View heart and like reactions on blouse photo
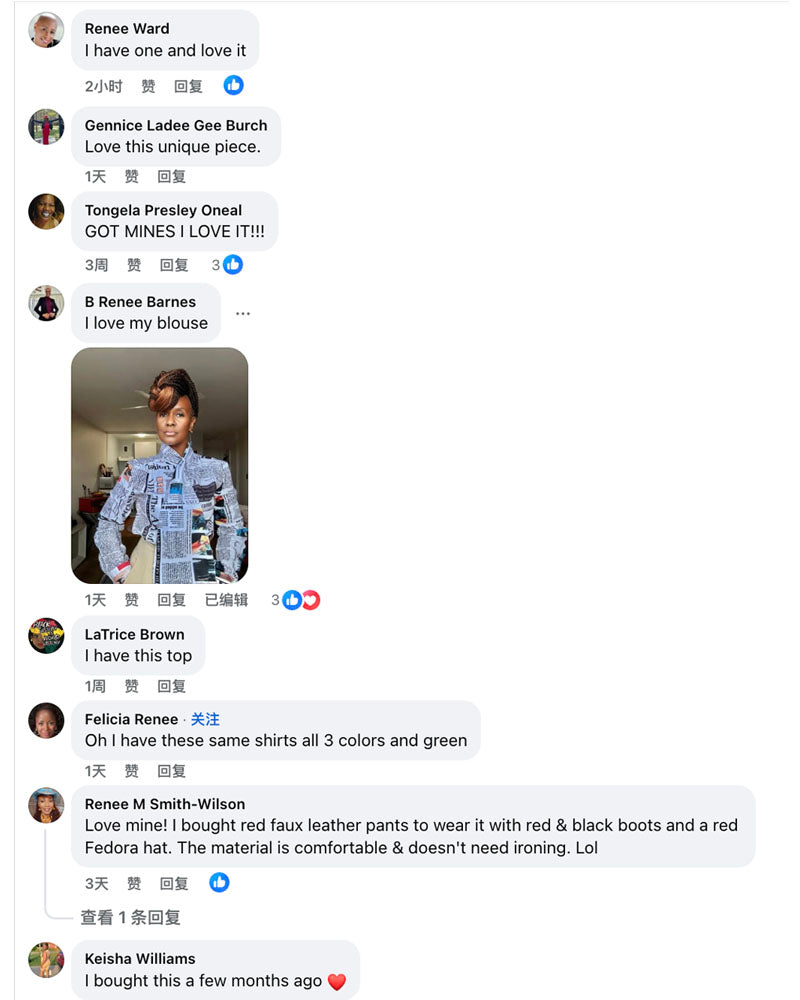This screenshot has width=800, height=1000. coord(300,600)
